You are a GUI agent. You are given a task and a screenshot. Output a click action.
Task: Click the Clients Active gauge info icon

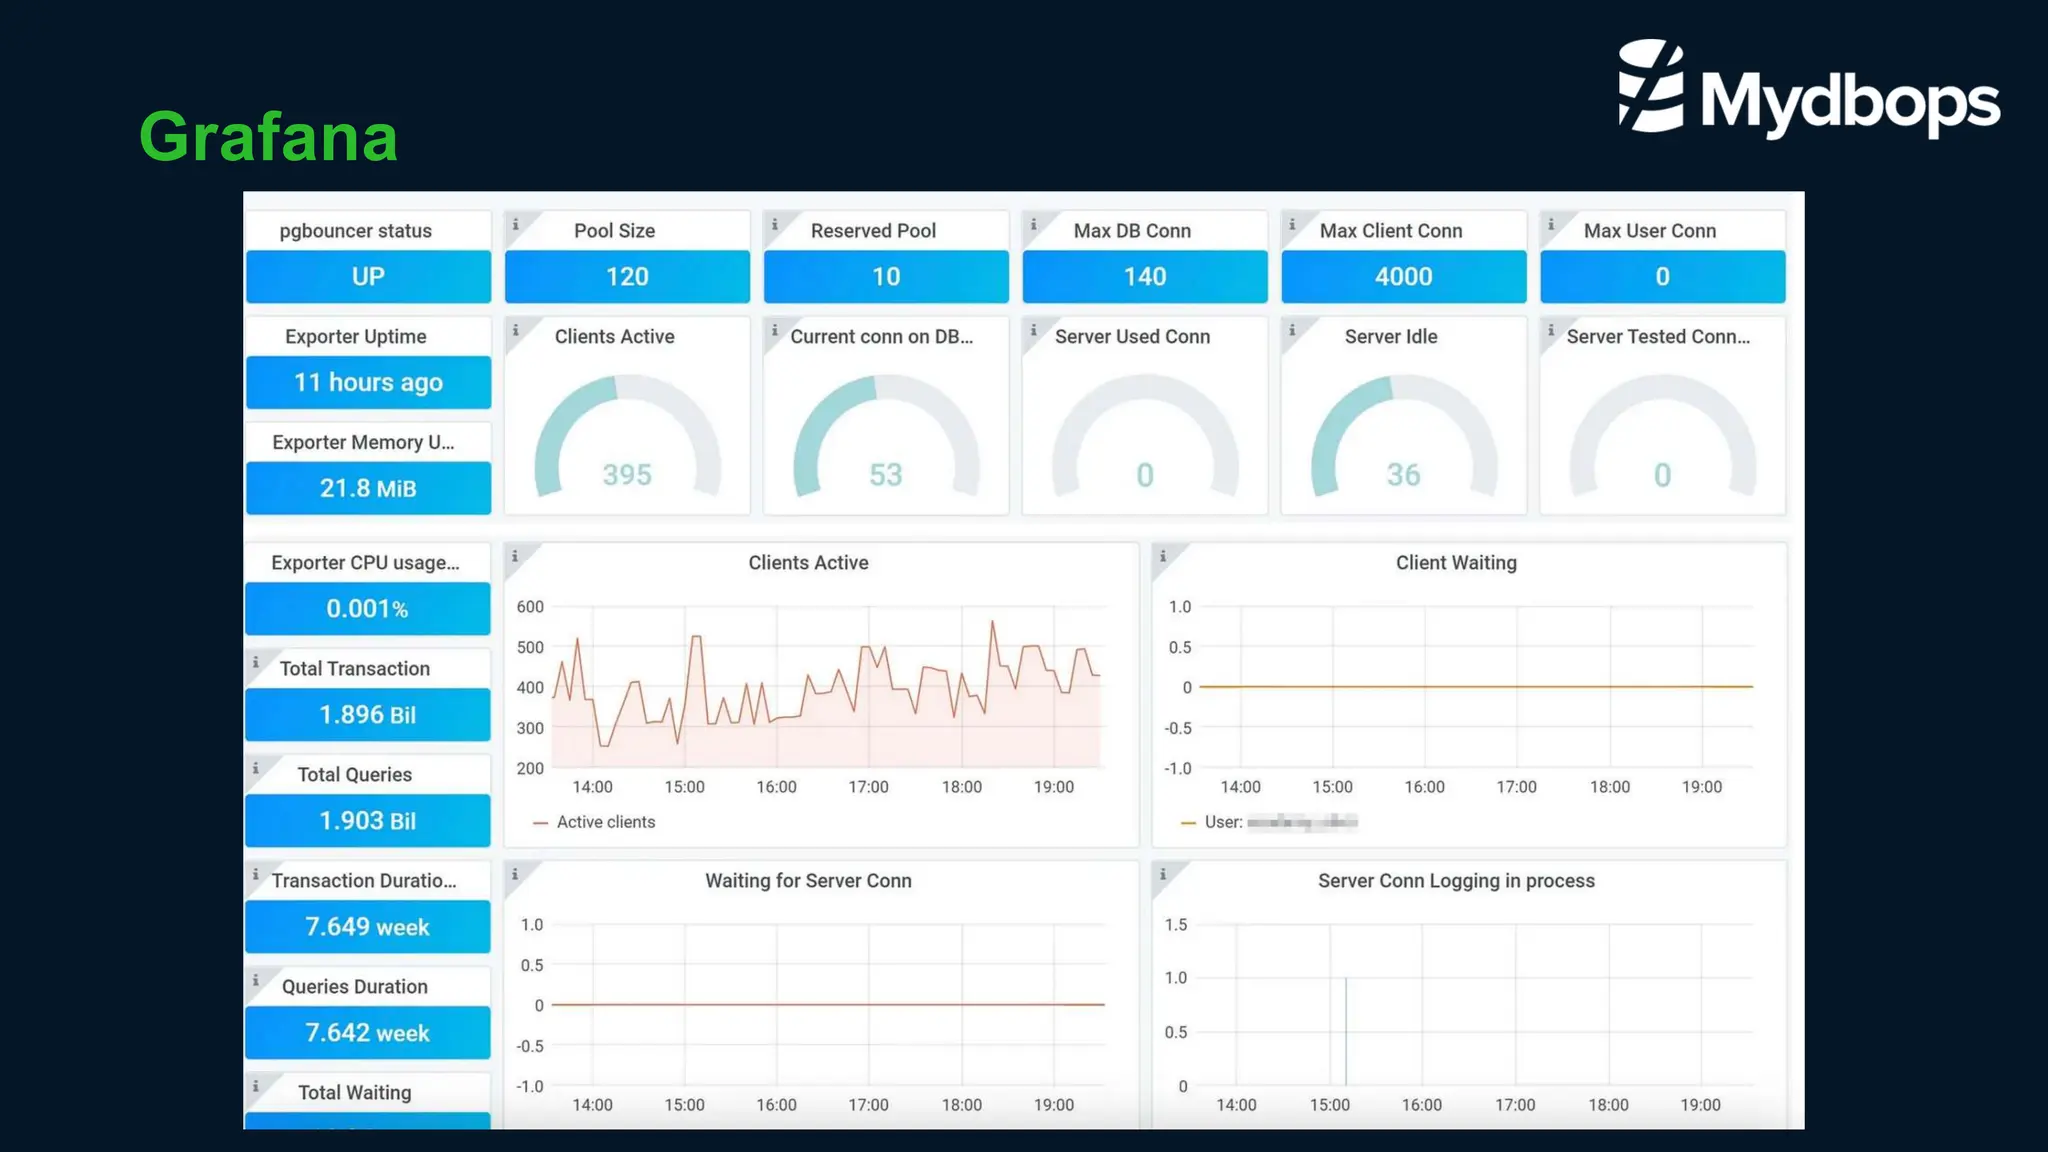516,330
